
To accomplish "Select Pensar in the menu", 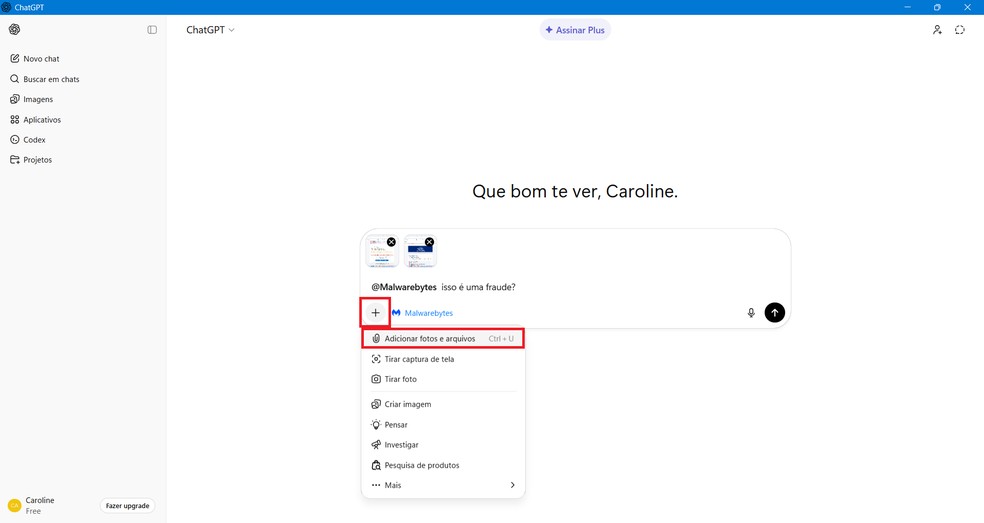I will pyautogui.click(x=443, y=424).
